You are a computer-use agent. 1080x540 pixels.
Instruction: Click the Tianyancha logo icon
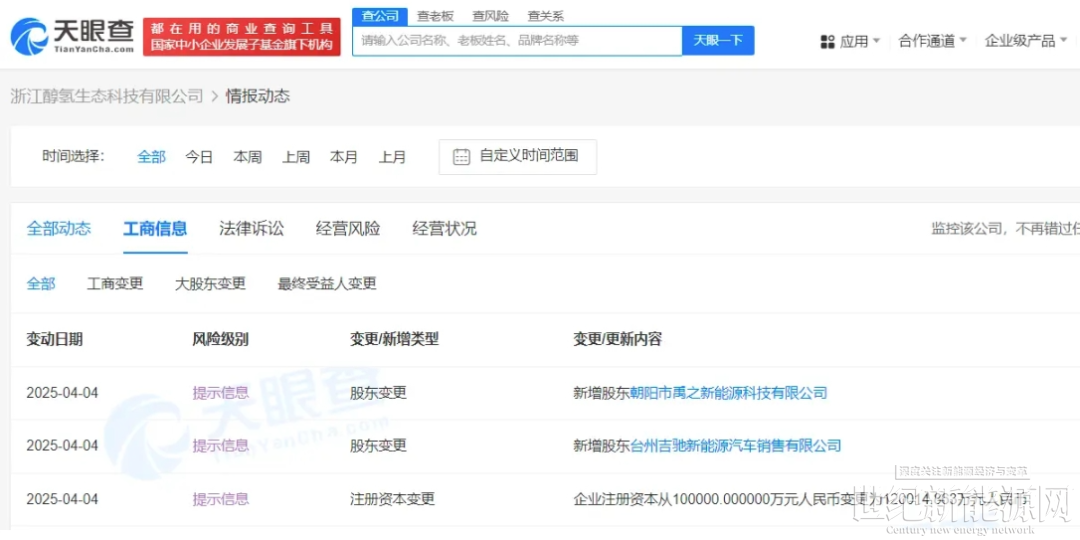(x=30, y=36)
